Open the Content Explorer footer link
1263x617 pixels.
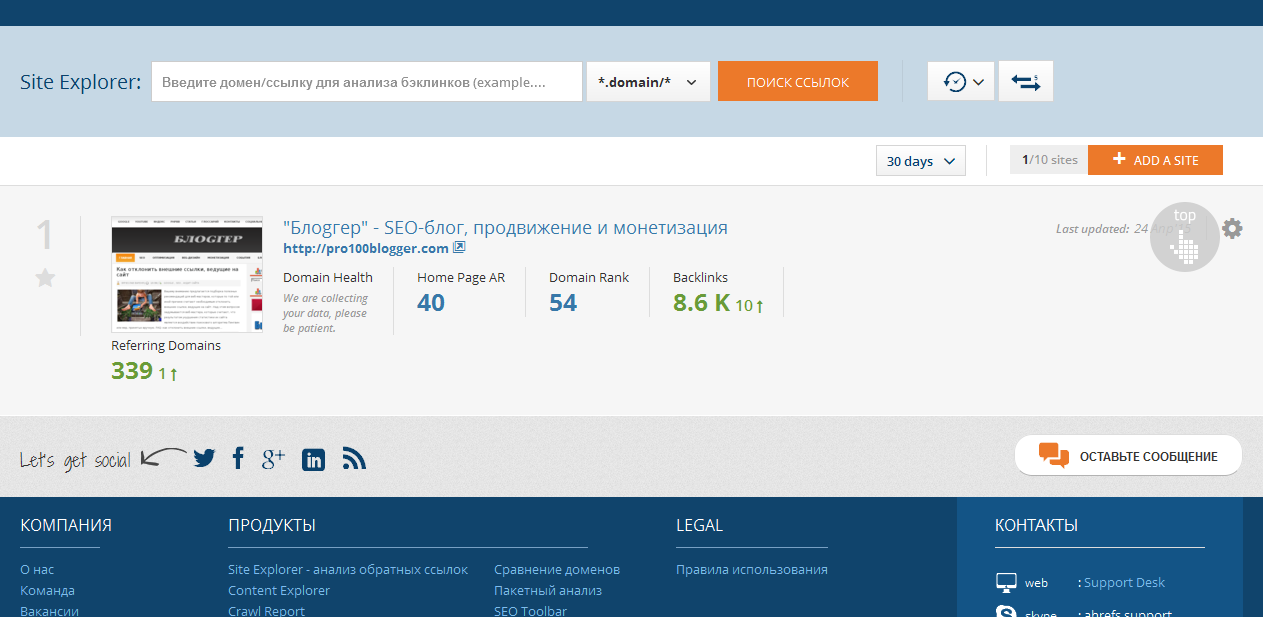point(279,590)
